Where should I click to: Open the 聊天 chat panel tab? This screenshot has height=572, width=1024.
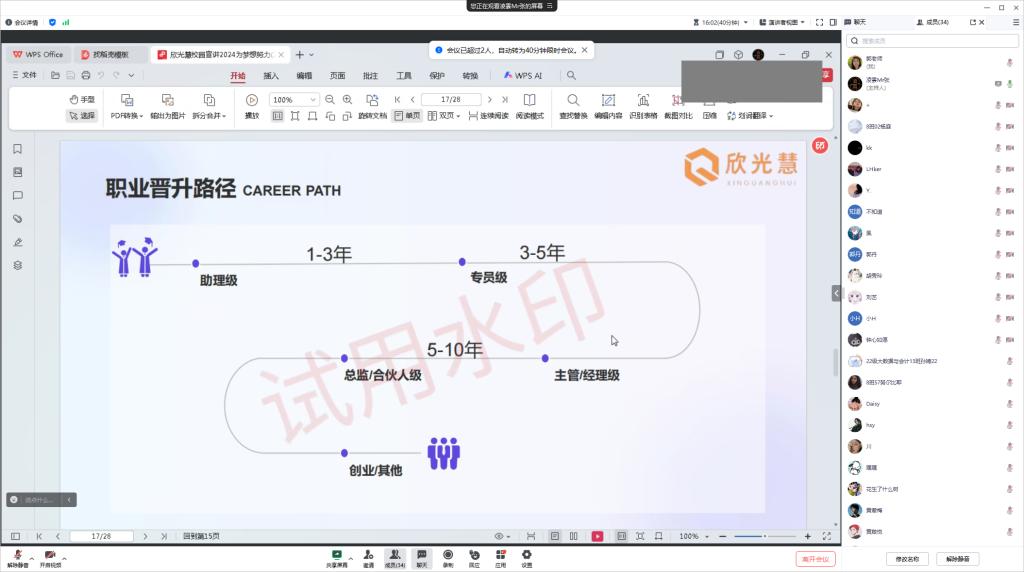(x=854, y=22)
